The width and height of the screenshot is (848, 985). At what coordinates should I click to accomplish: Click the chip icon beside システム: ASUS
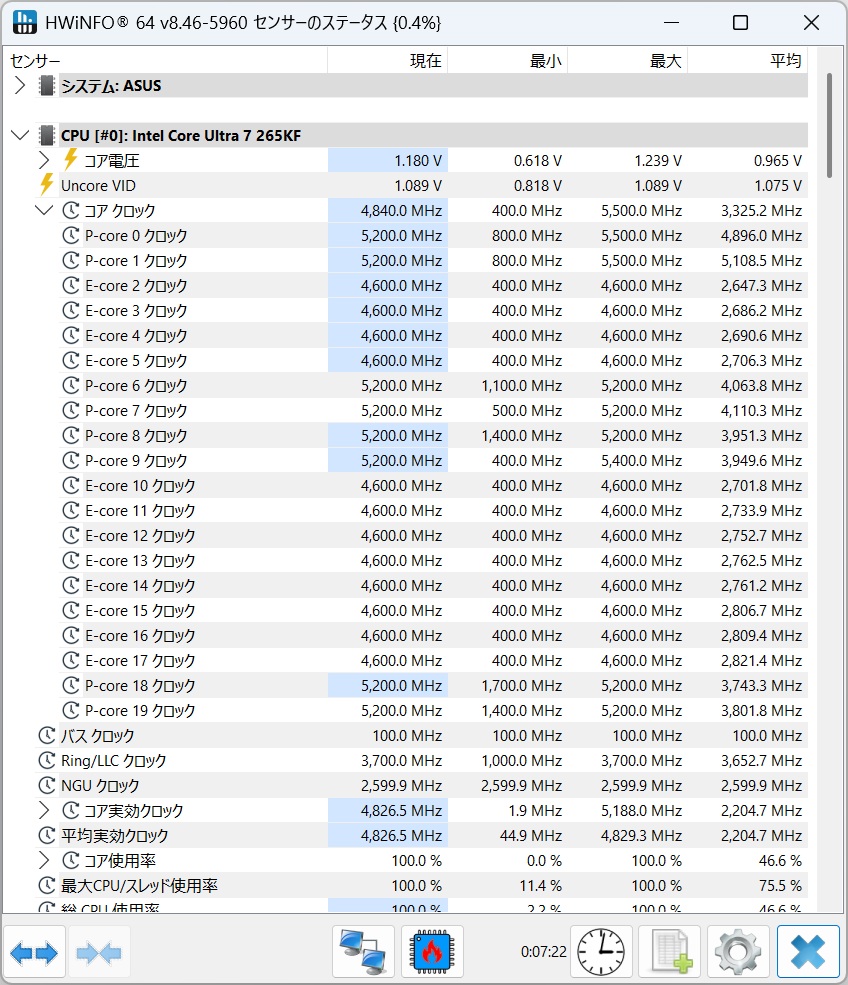(x=46, y=85)
